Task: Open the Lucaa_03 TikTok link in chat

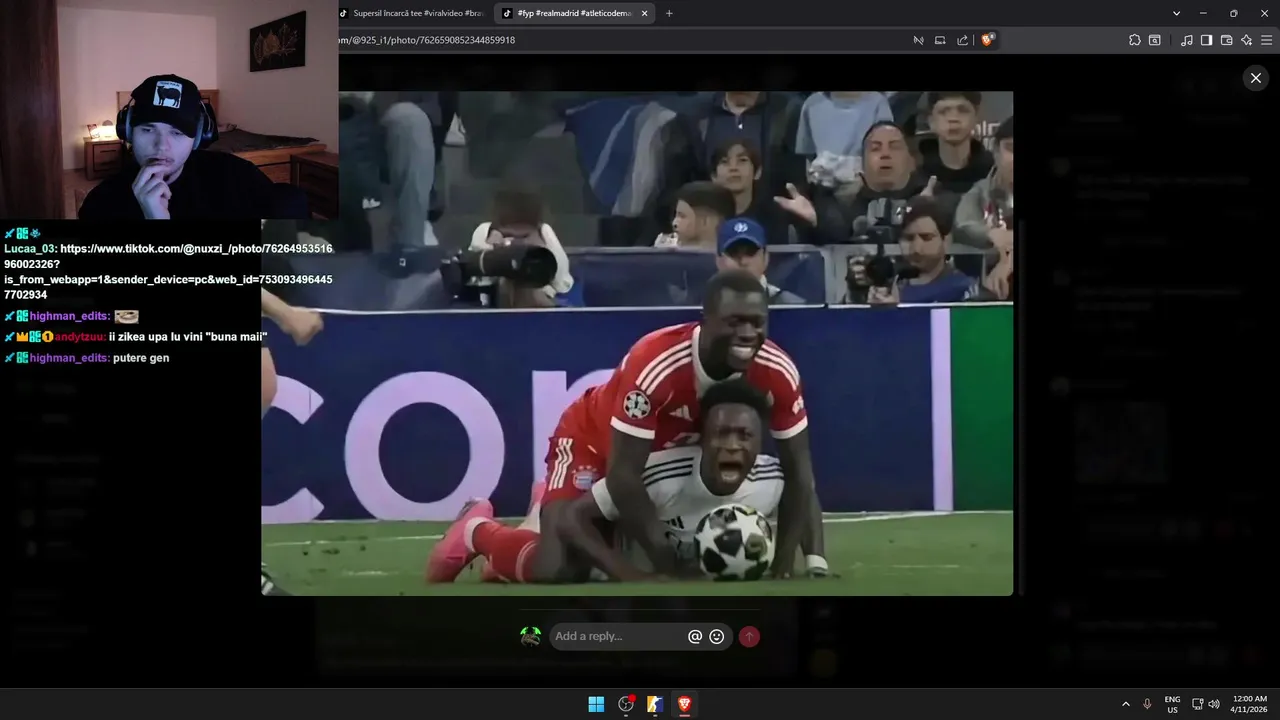Action: (x=168, y=271)
